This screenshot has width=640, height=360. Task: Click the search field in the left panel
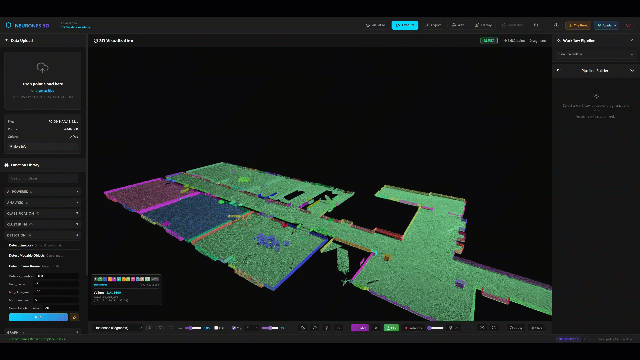(43, 178)
